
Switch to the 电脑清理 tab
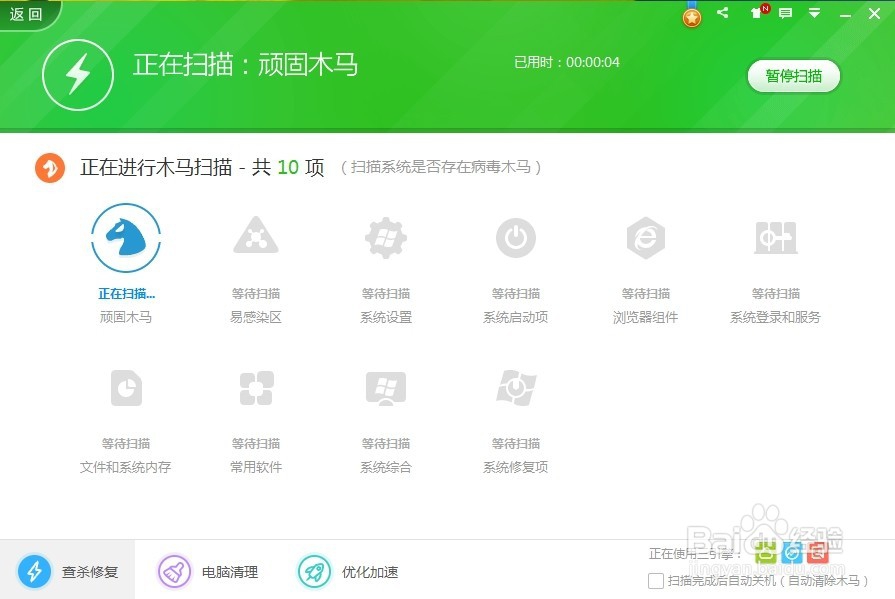coord(209,572)
